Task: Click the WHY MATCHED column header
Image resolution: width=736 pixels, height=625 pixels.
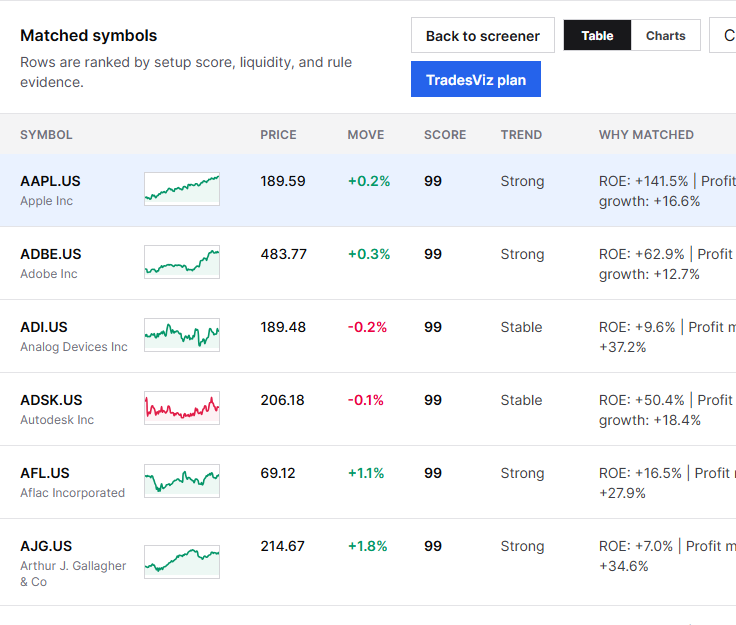Action: coord(646,135)
